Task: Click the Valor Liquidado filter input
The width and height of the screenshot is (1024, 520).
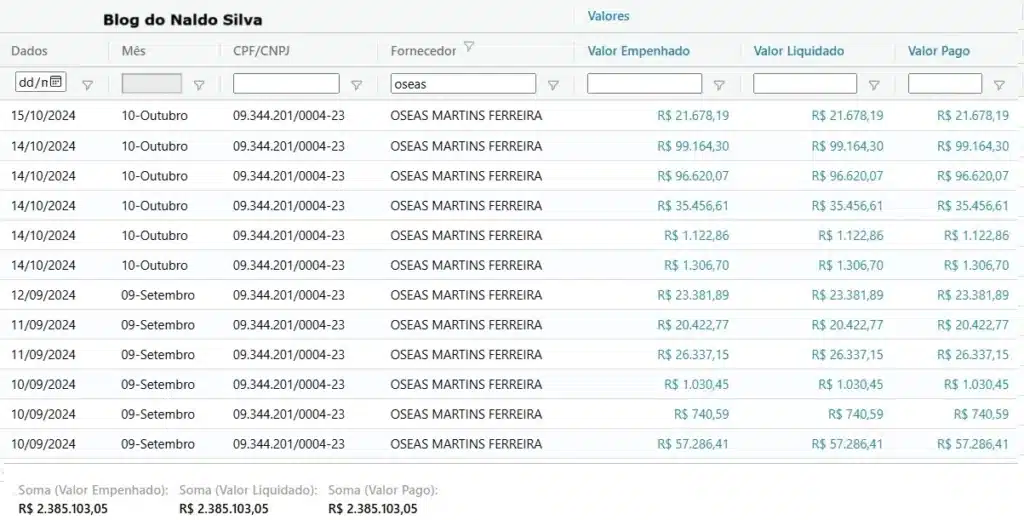Action: coord(805,84)
